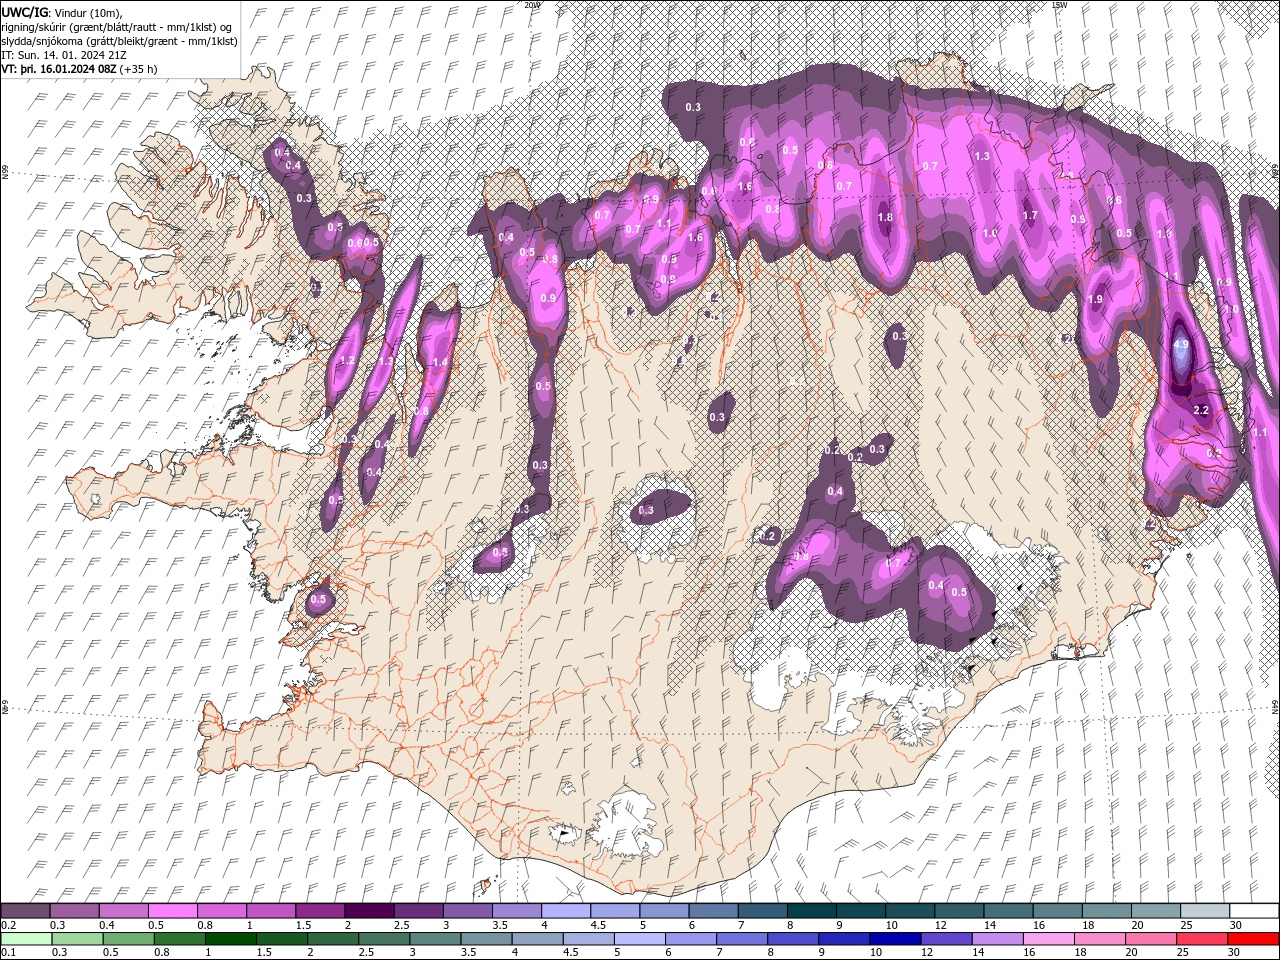Click top legend swatch between 9 and 10
The image size is (1280, 960).
click(x=861, y=911)
